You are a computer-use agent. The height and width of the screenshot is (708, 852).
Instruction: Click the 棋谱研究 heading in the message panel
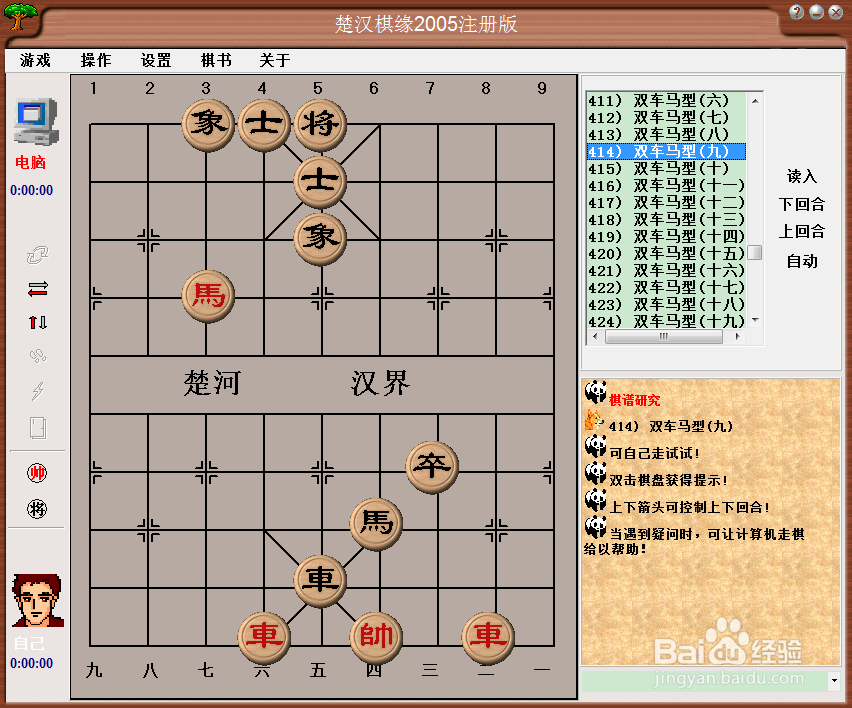635,400
